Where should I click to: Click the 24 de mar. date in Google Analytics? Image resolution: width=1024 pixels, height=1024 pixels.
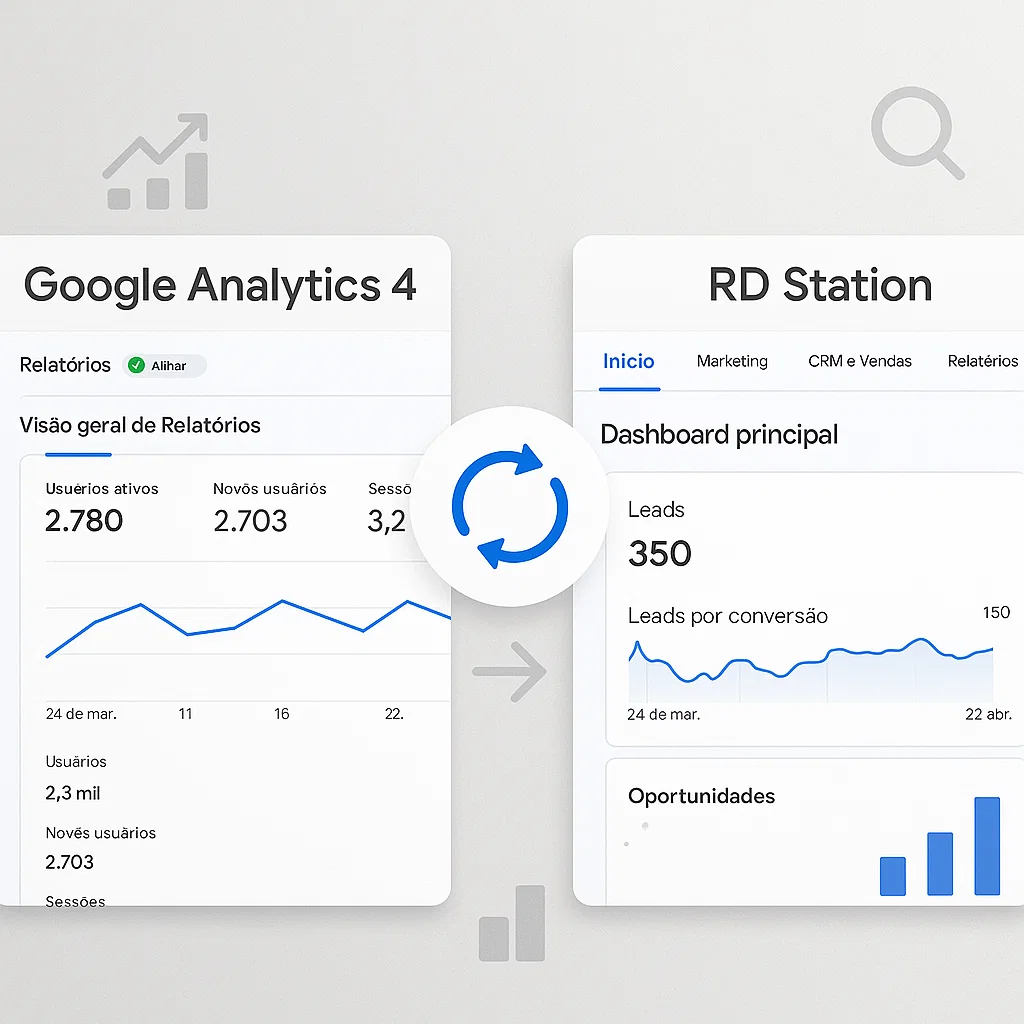point(81,714)
